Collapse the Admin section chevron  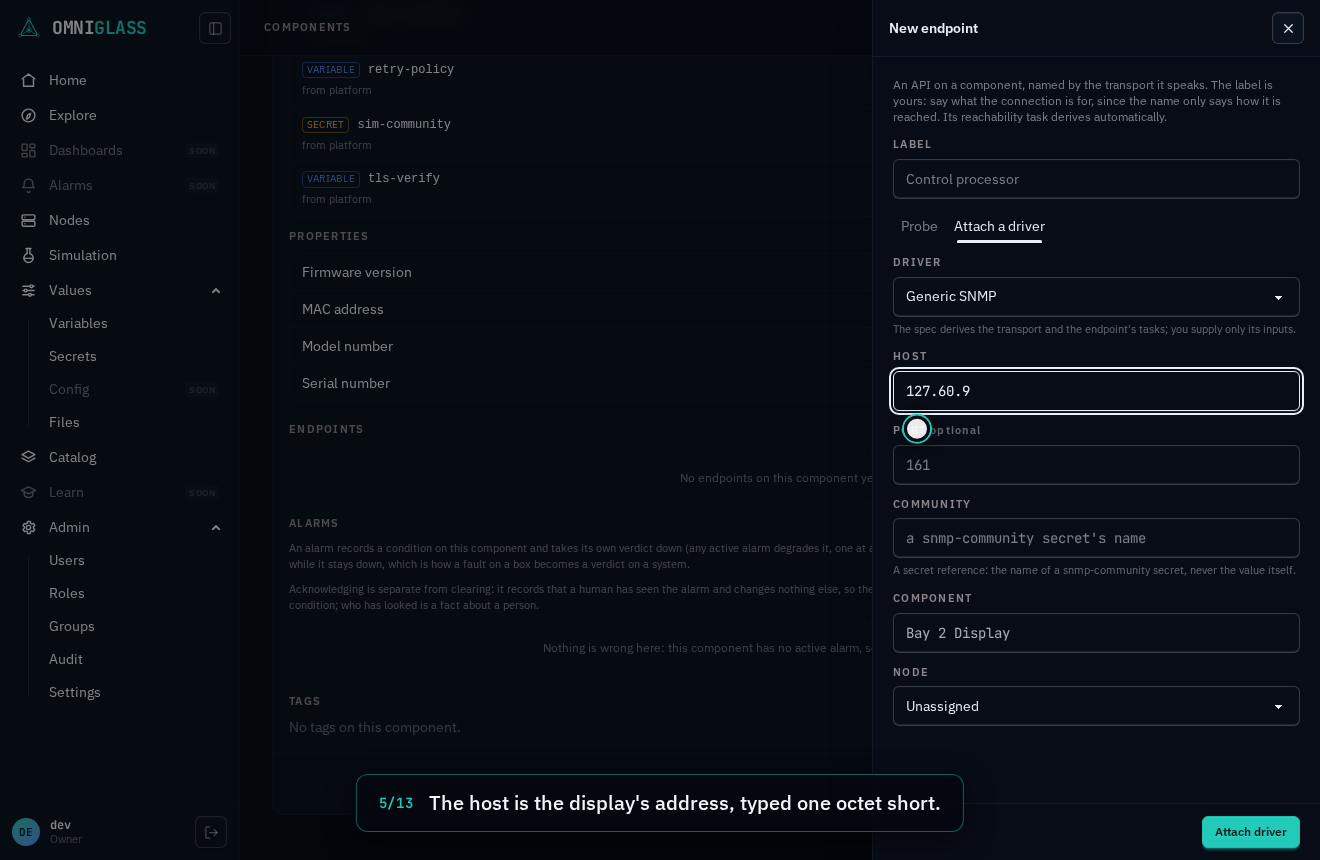click(216, 527)
